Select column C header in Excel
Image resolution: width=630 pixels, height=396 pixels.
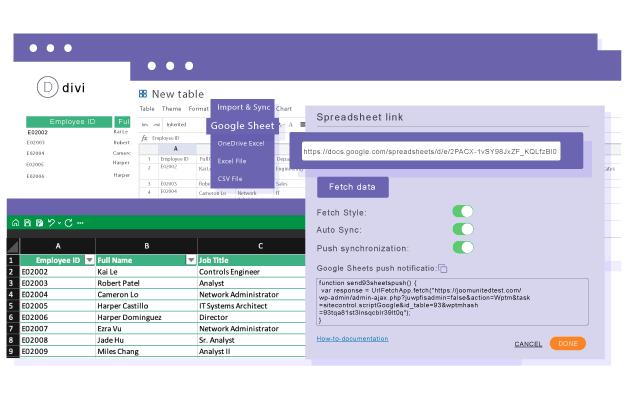tap(252, 246)
